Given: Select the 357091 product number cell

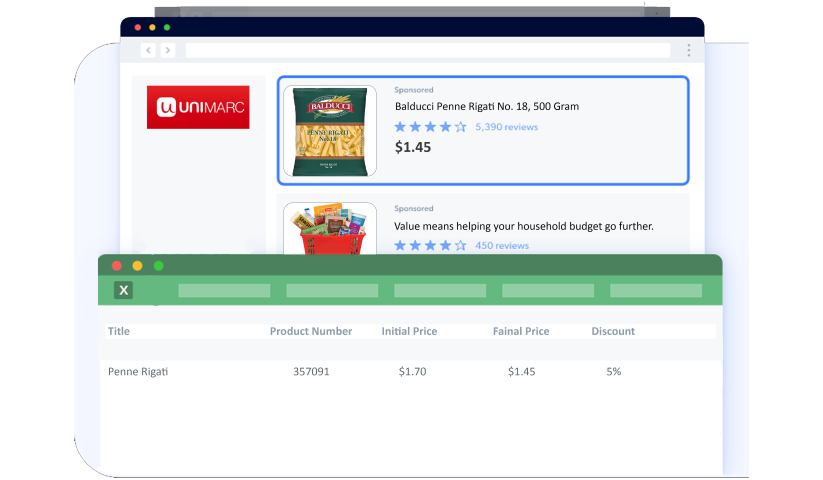Looking at the screenshot, I should click(311, 371).
